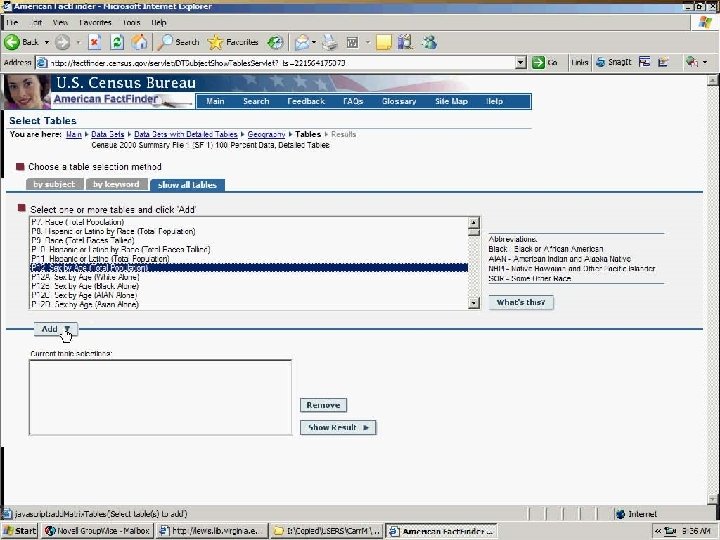The height and width of the screenshot is (540, 720).
Task: Open the File menu
Action: click(12, 22)
